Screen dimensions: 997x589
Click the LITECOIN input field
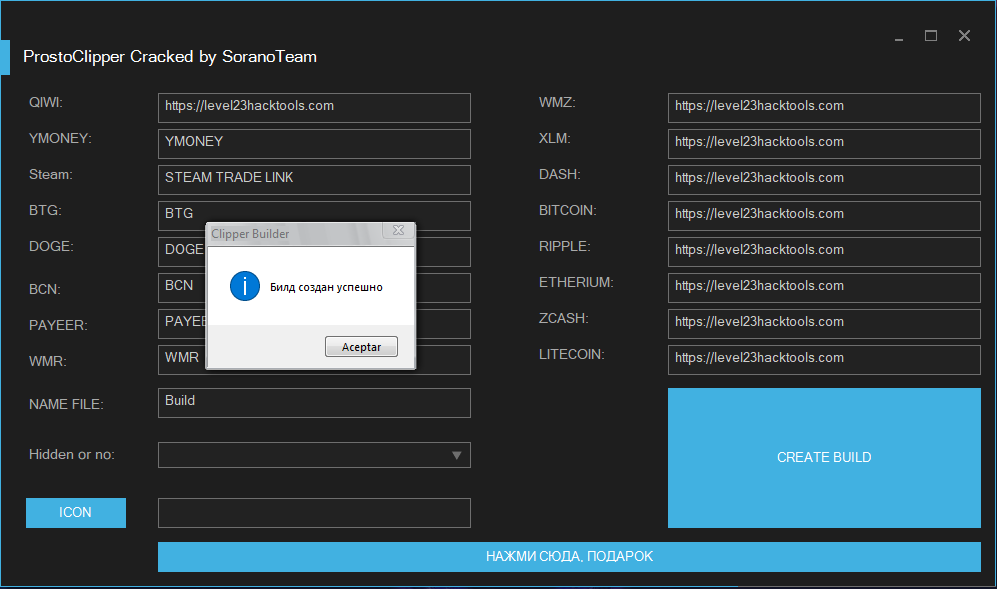point(824,360)
